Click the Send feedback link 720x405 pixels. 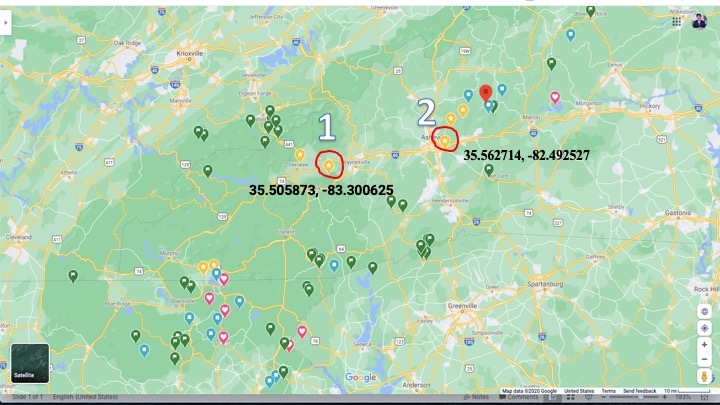[x=639, y=391]
